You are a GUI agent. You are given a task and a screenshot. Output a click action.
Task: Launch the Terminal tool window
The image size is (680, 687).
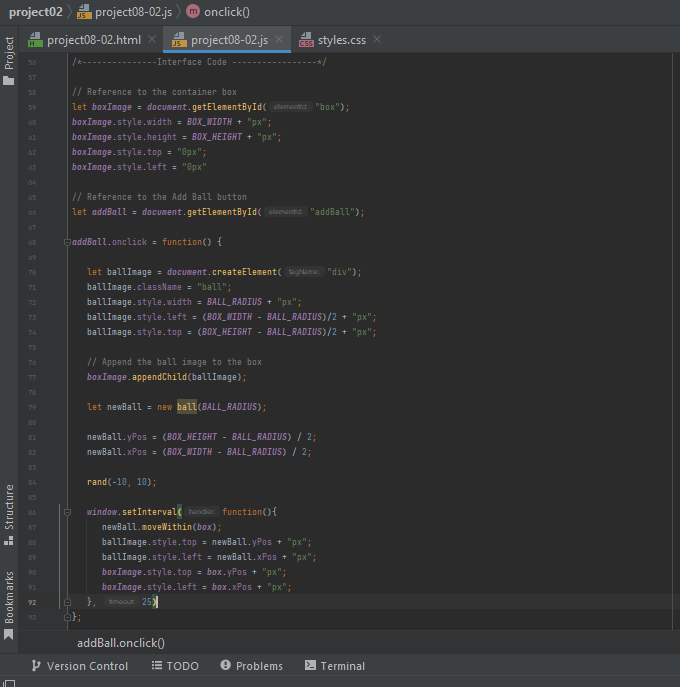[x=335, y=666]
